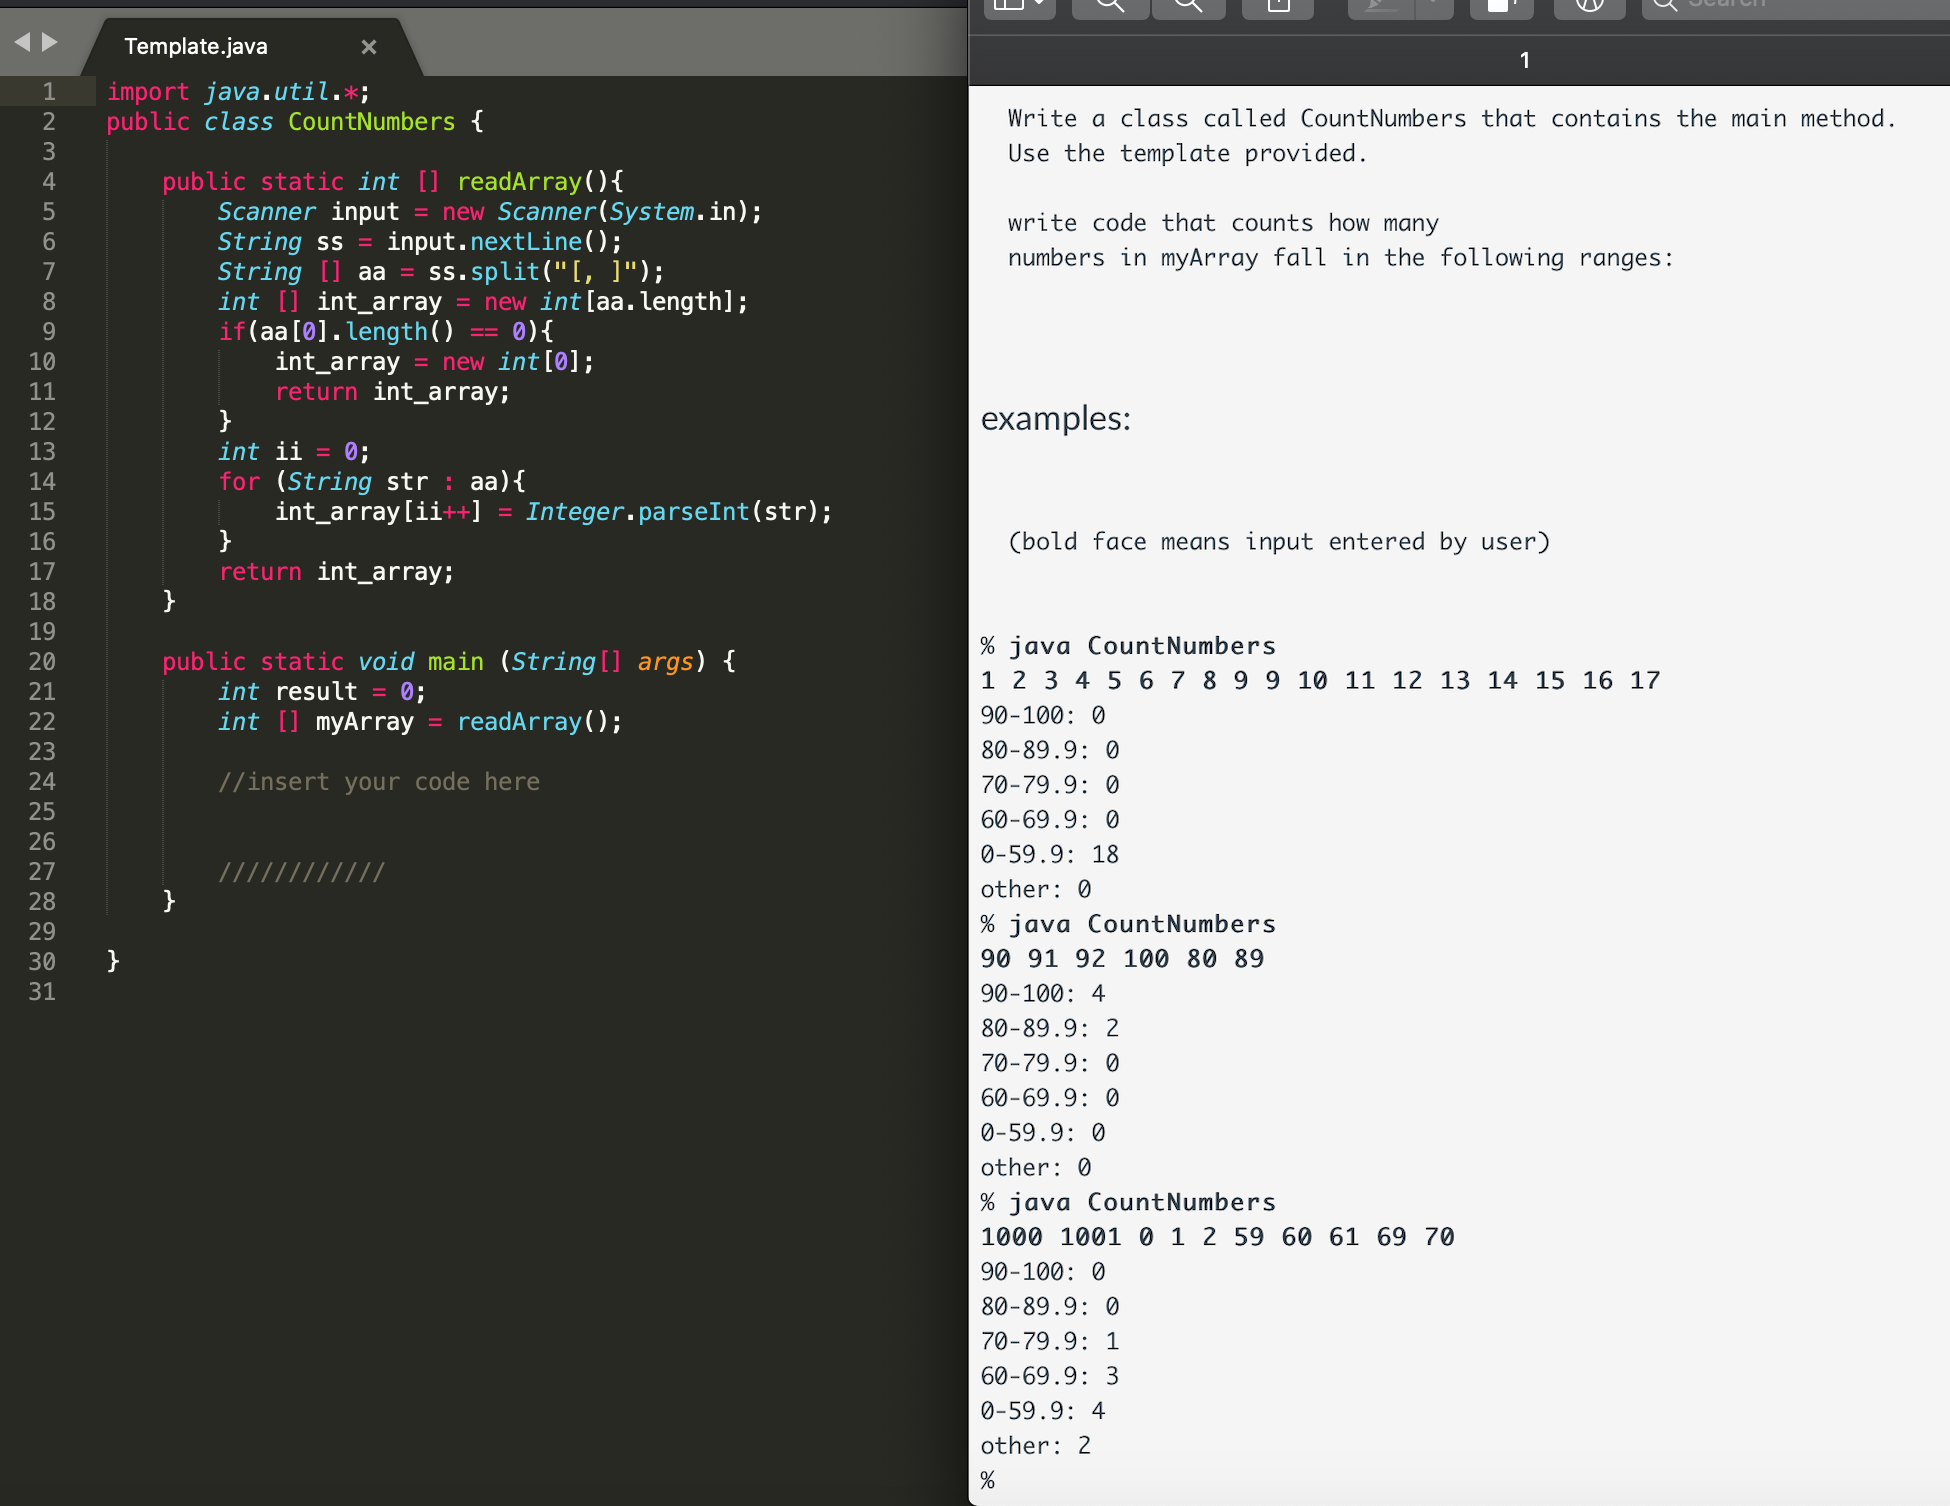
Task: Toggle the line highlight on line 24
Action: (x=44, y=781)
